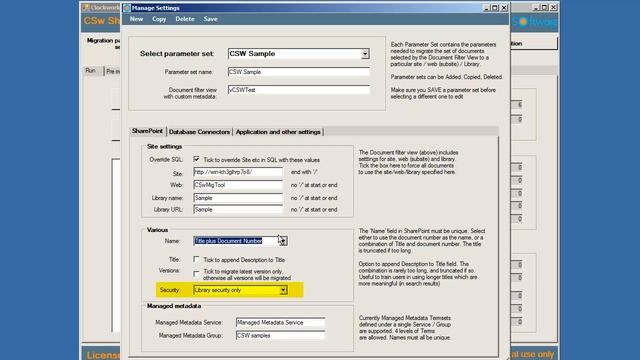Edit the Parameter set name field
This screenshot has width=640, height=360.
tap(299, 72)
